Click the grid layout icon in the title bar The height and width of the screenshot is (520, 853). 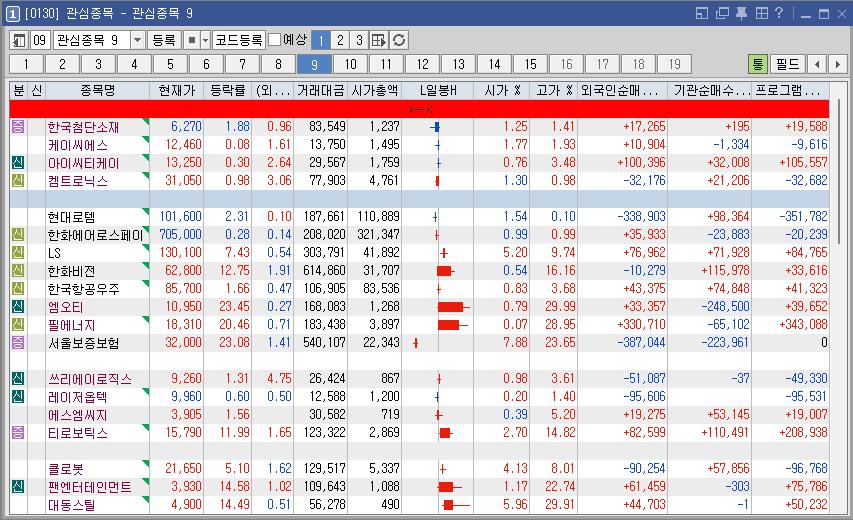tap(762, 13)
